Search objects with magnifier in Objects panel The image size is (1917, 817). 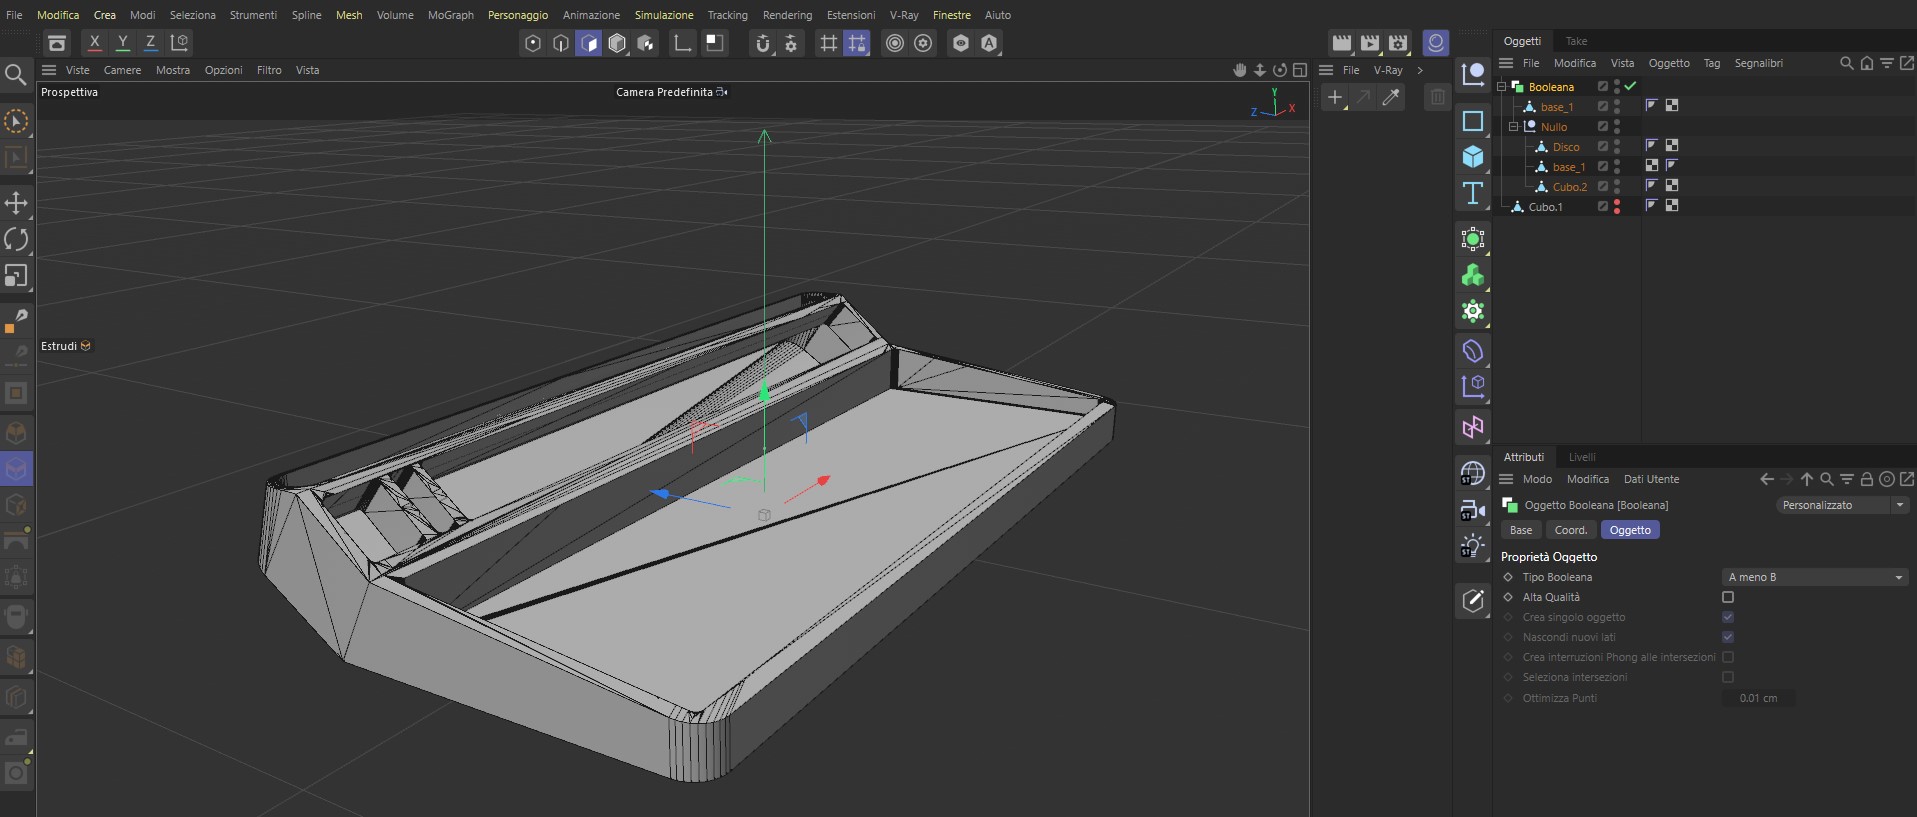click(1847, 63)
